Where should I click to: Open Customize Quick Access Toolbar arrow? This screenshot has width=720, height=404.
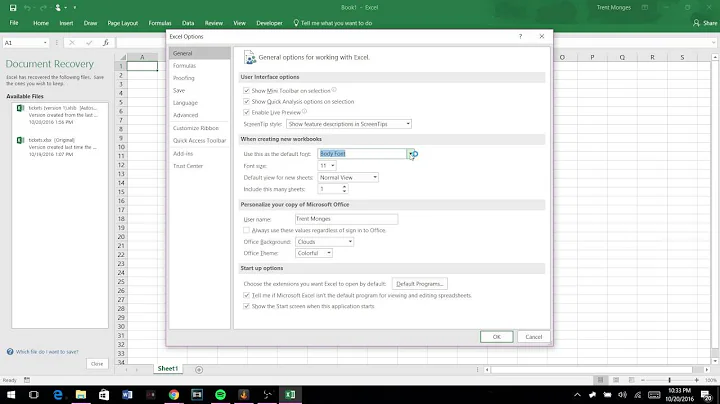point(74,7)
